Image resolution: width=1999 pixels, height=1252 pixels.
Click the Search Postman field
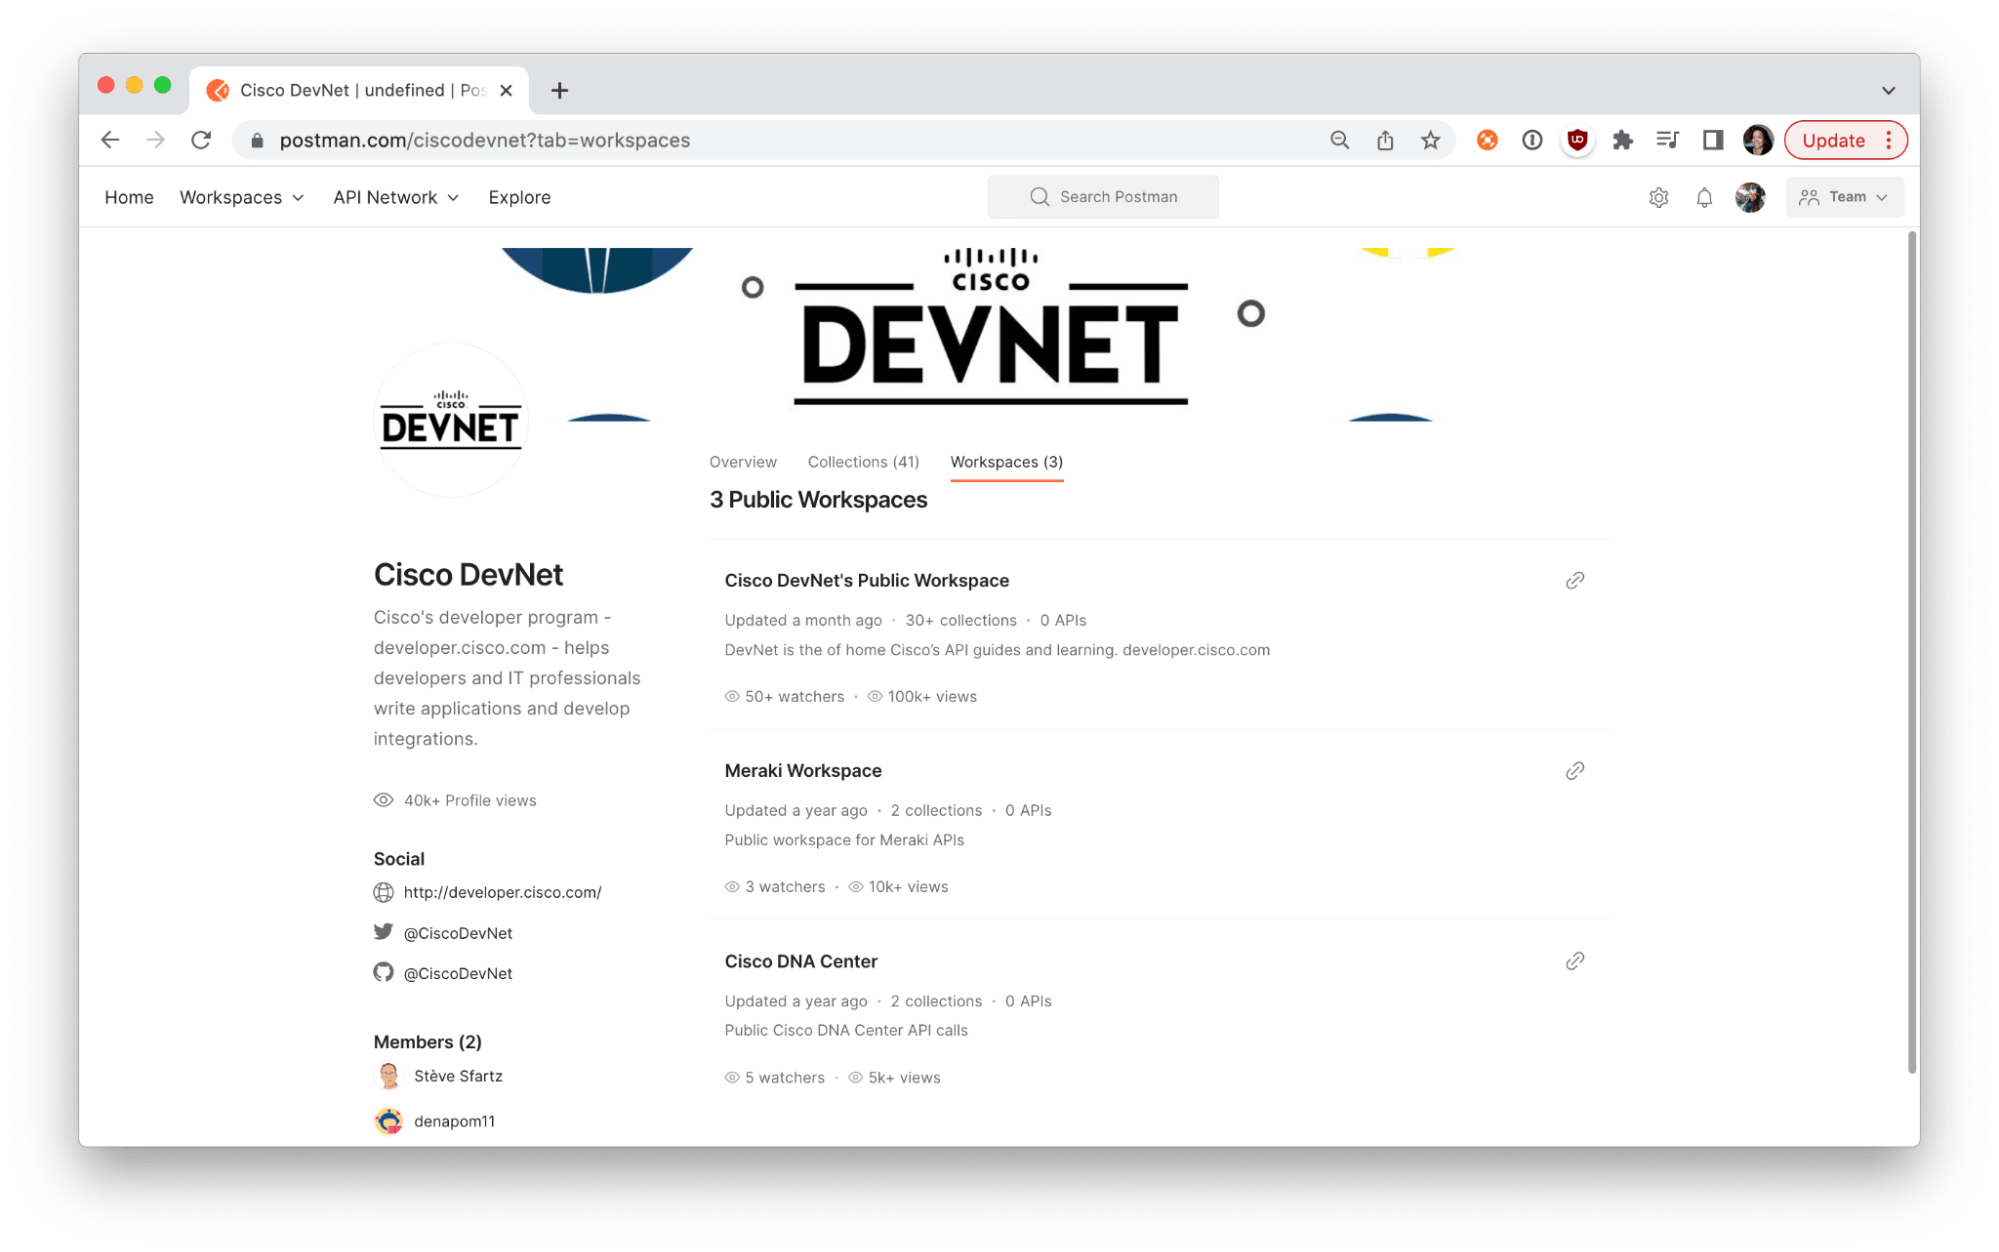click(1103, 197)
